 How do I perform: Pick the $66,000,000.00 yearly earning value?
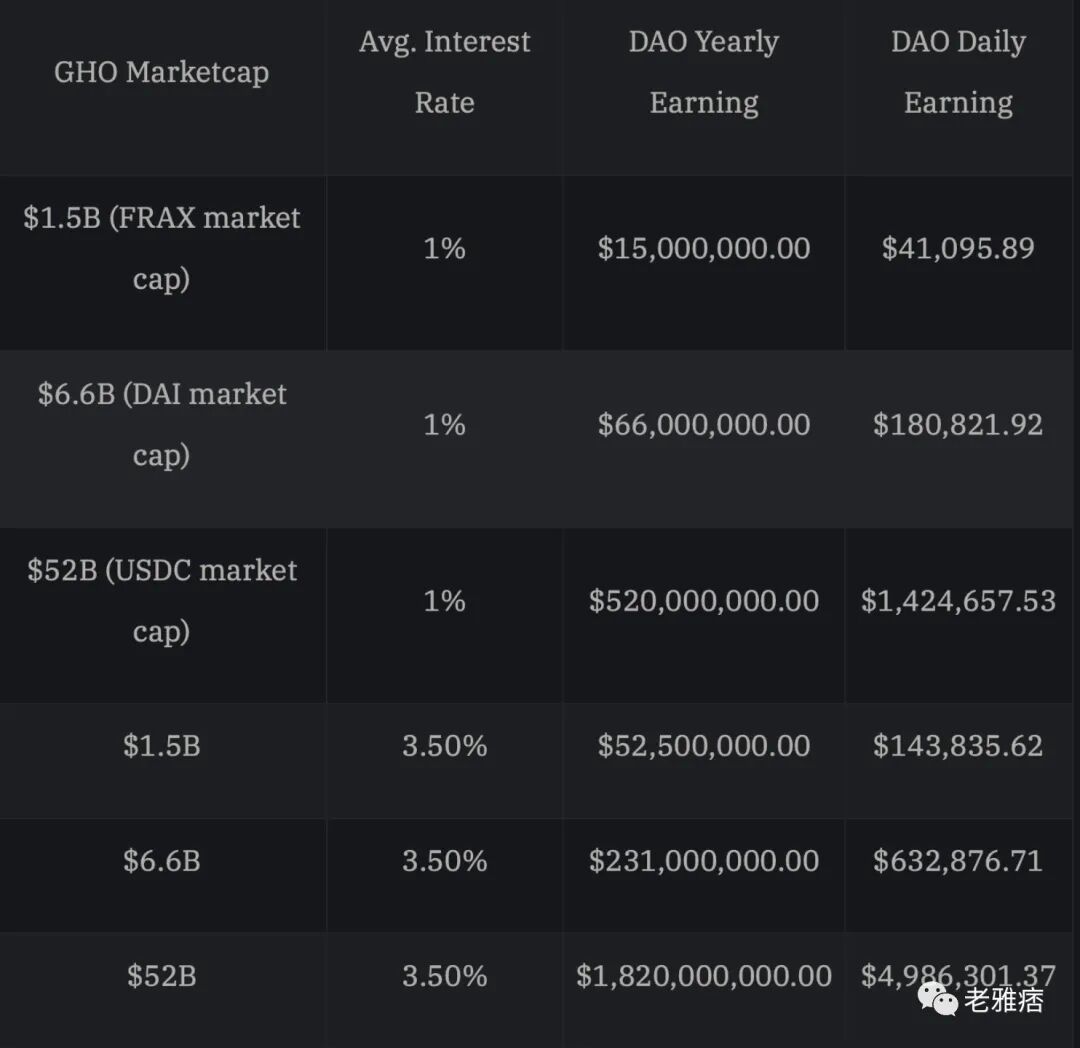(x=703, y=424)
